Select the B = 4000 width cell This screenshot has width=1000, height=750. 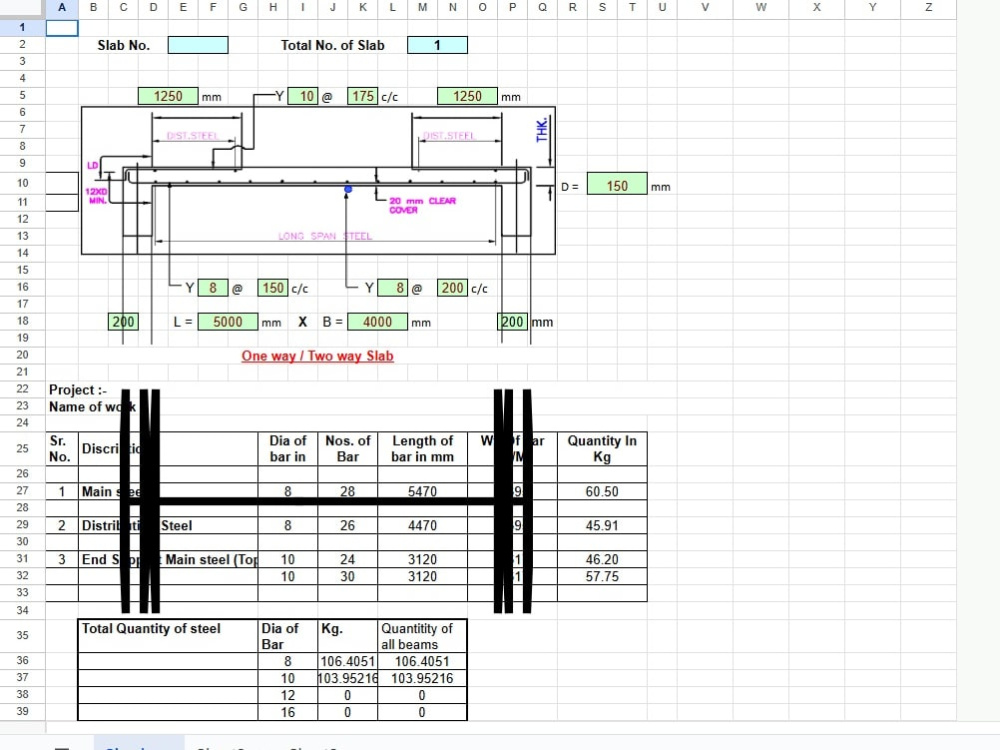378,321
